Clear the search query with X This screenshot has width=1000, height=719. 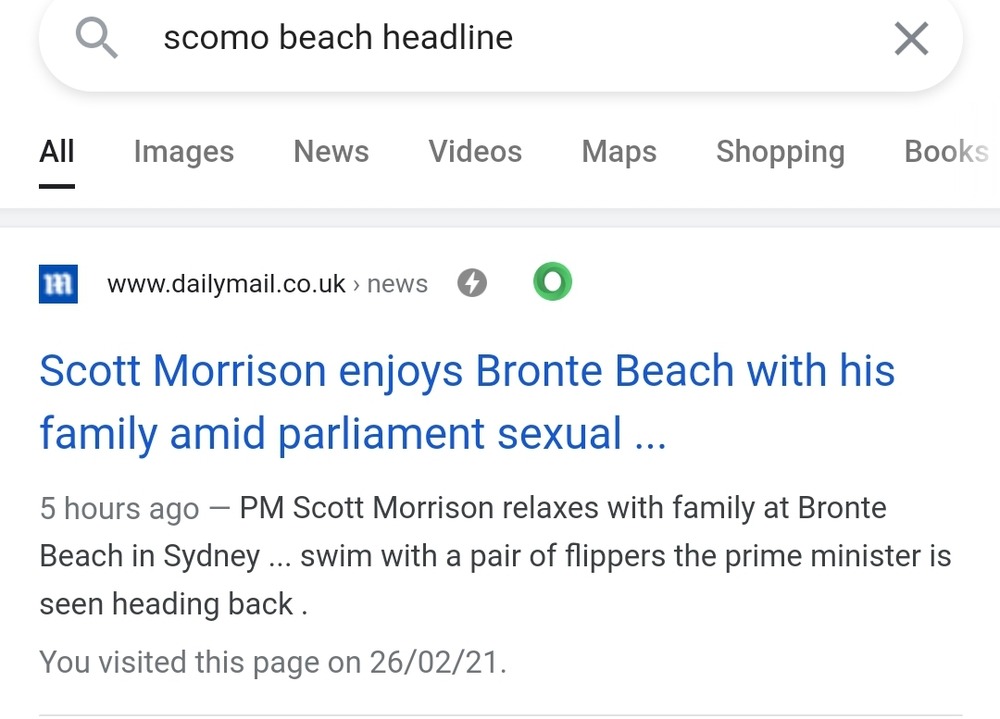click(910, 39)
